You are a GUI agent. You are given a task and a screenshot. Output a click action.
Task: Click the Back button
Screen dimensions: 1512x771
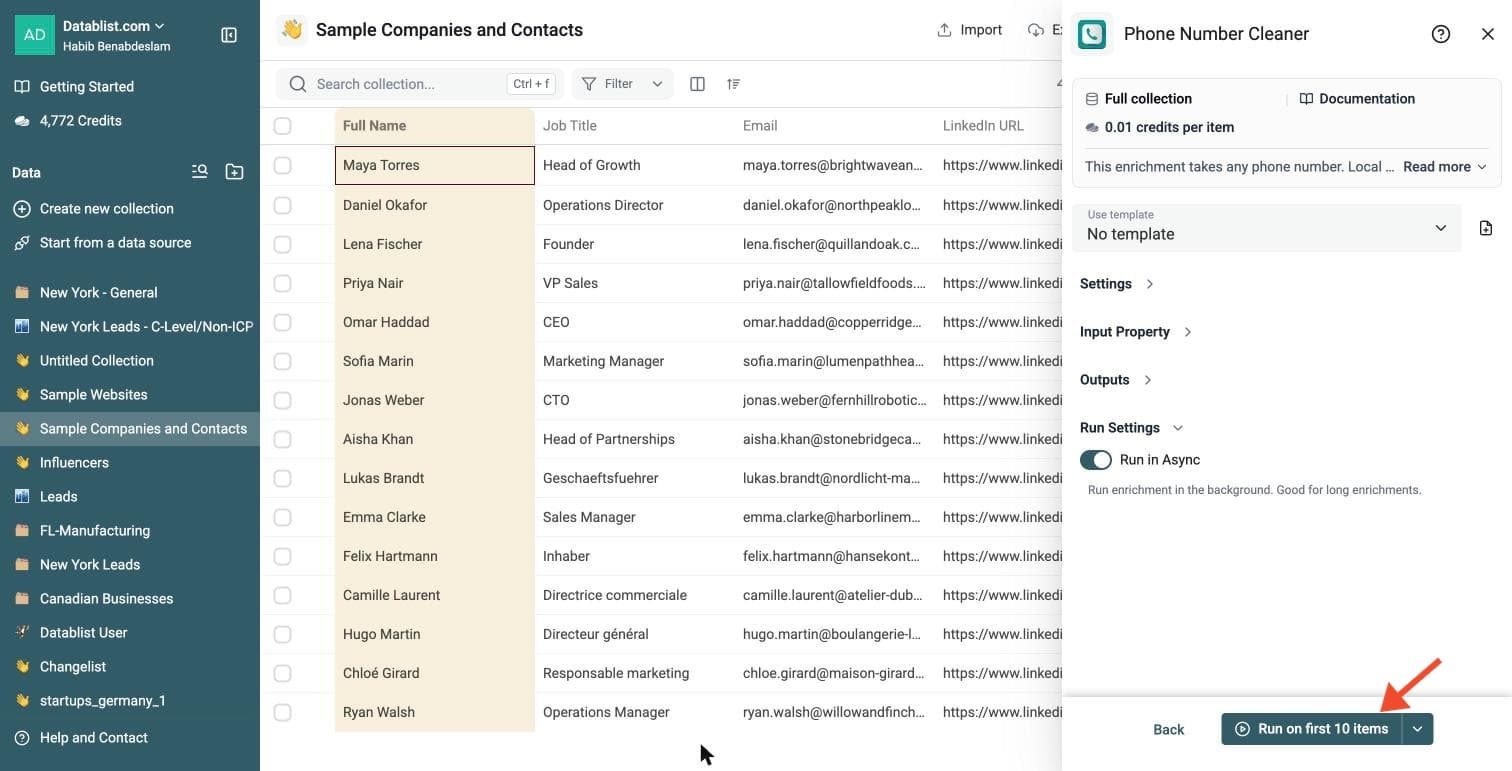pyautogui.click(x=1168, y=730)
